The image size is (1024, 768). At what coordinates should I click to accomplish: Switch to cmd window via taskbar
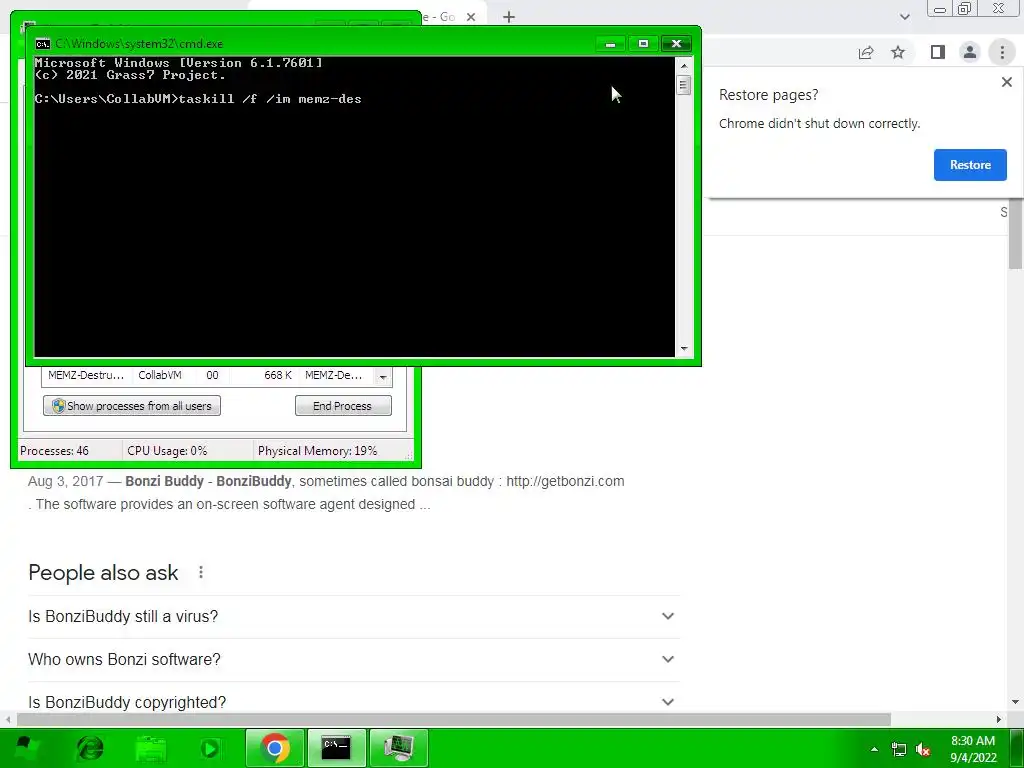[336, 748]
